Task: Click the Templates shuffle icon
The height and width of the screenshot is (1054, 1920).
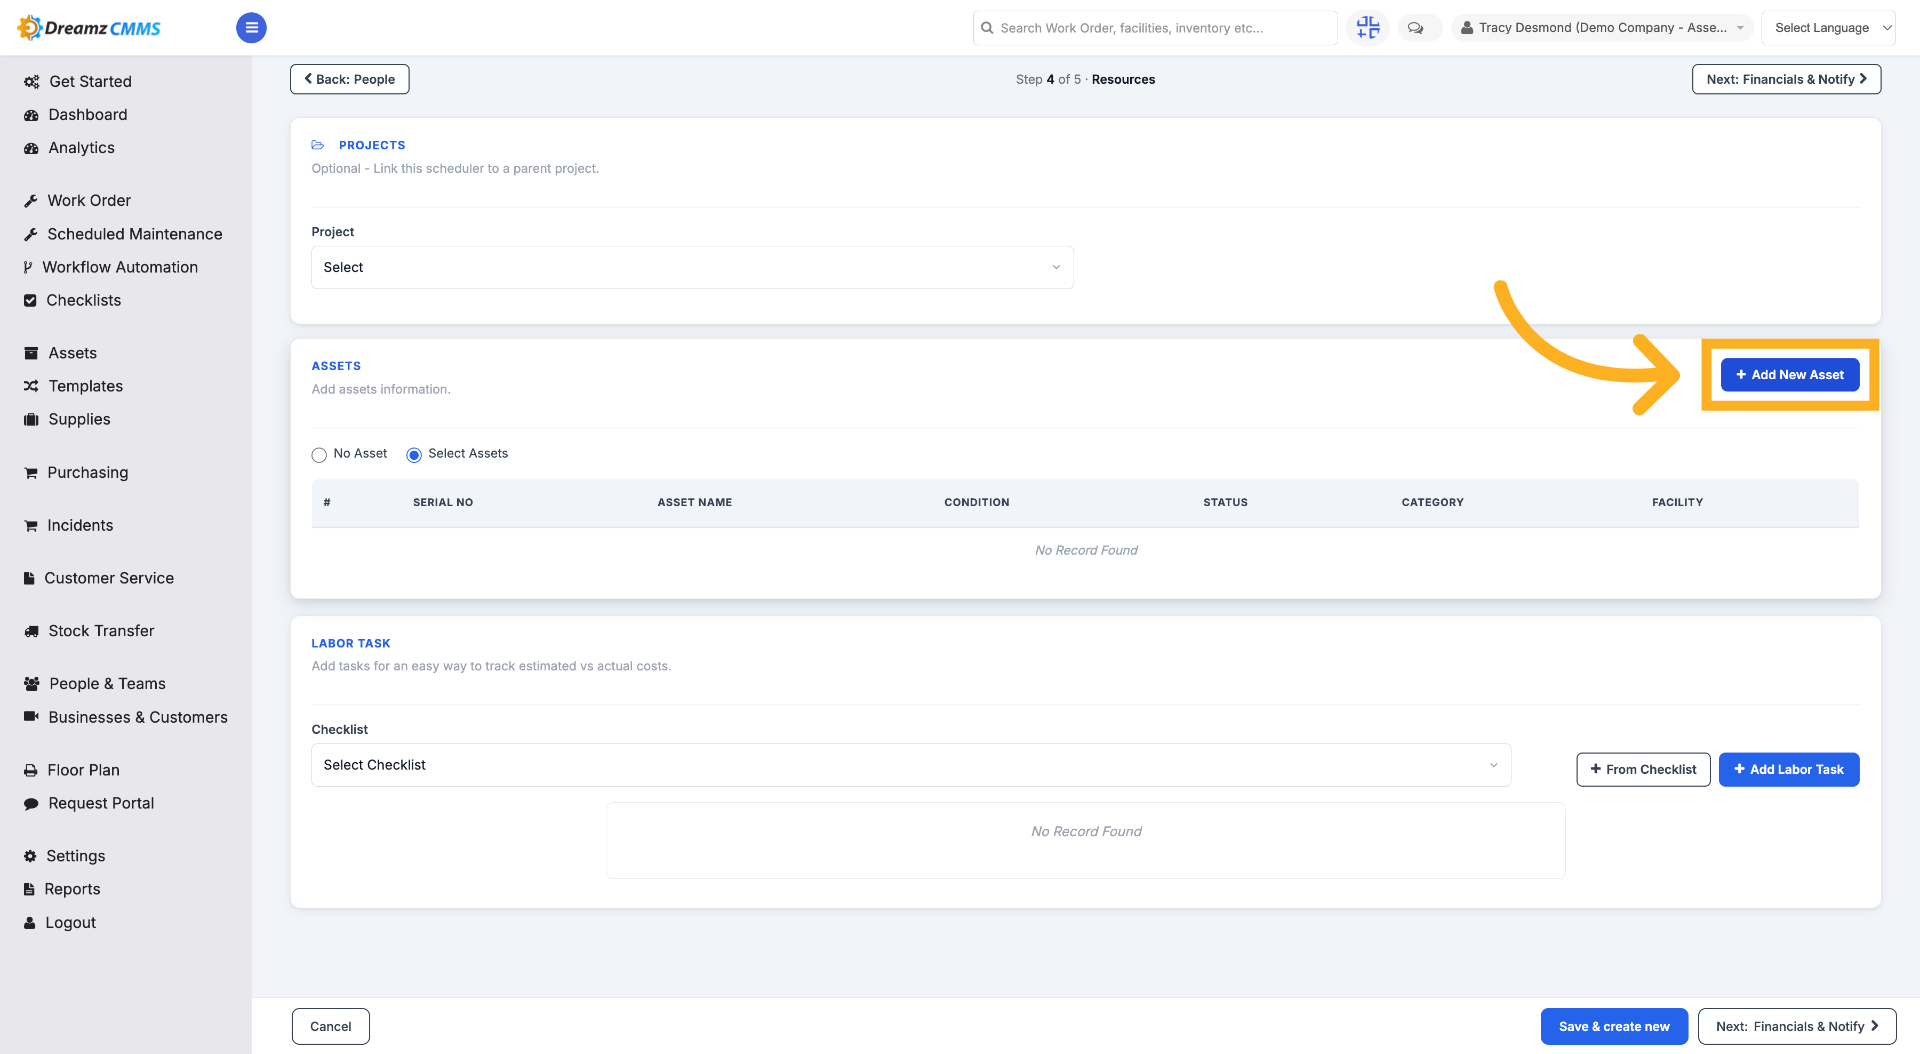Action: tap(31, 386)
